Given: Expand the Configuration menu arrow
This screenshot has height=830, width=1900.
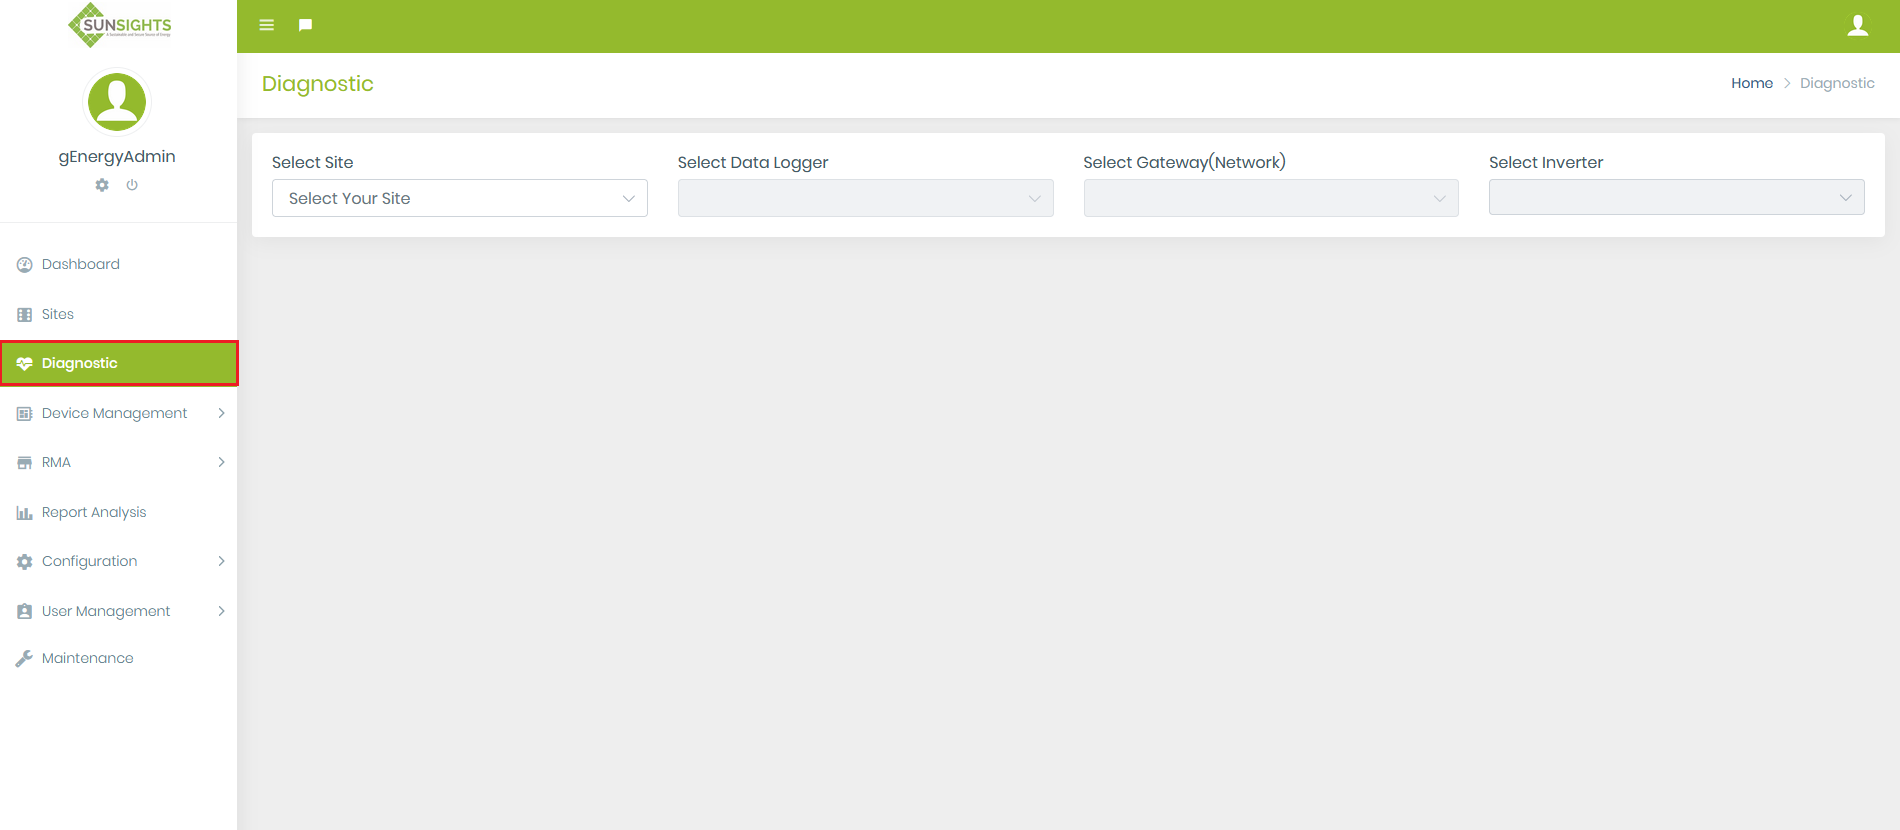Looking at the screenshot, I should (221, 561).
